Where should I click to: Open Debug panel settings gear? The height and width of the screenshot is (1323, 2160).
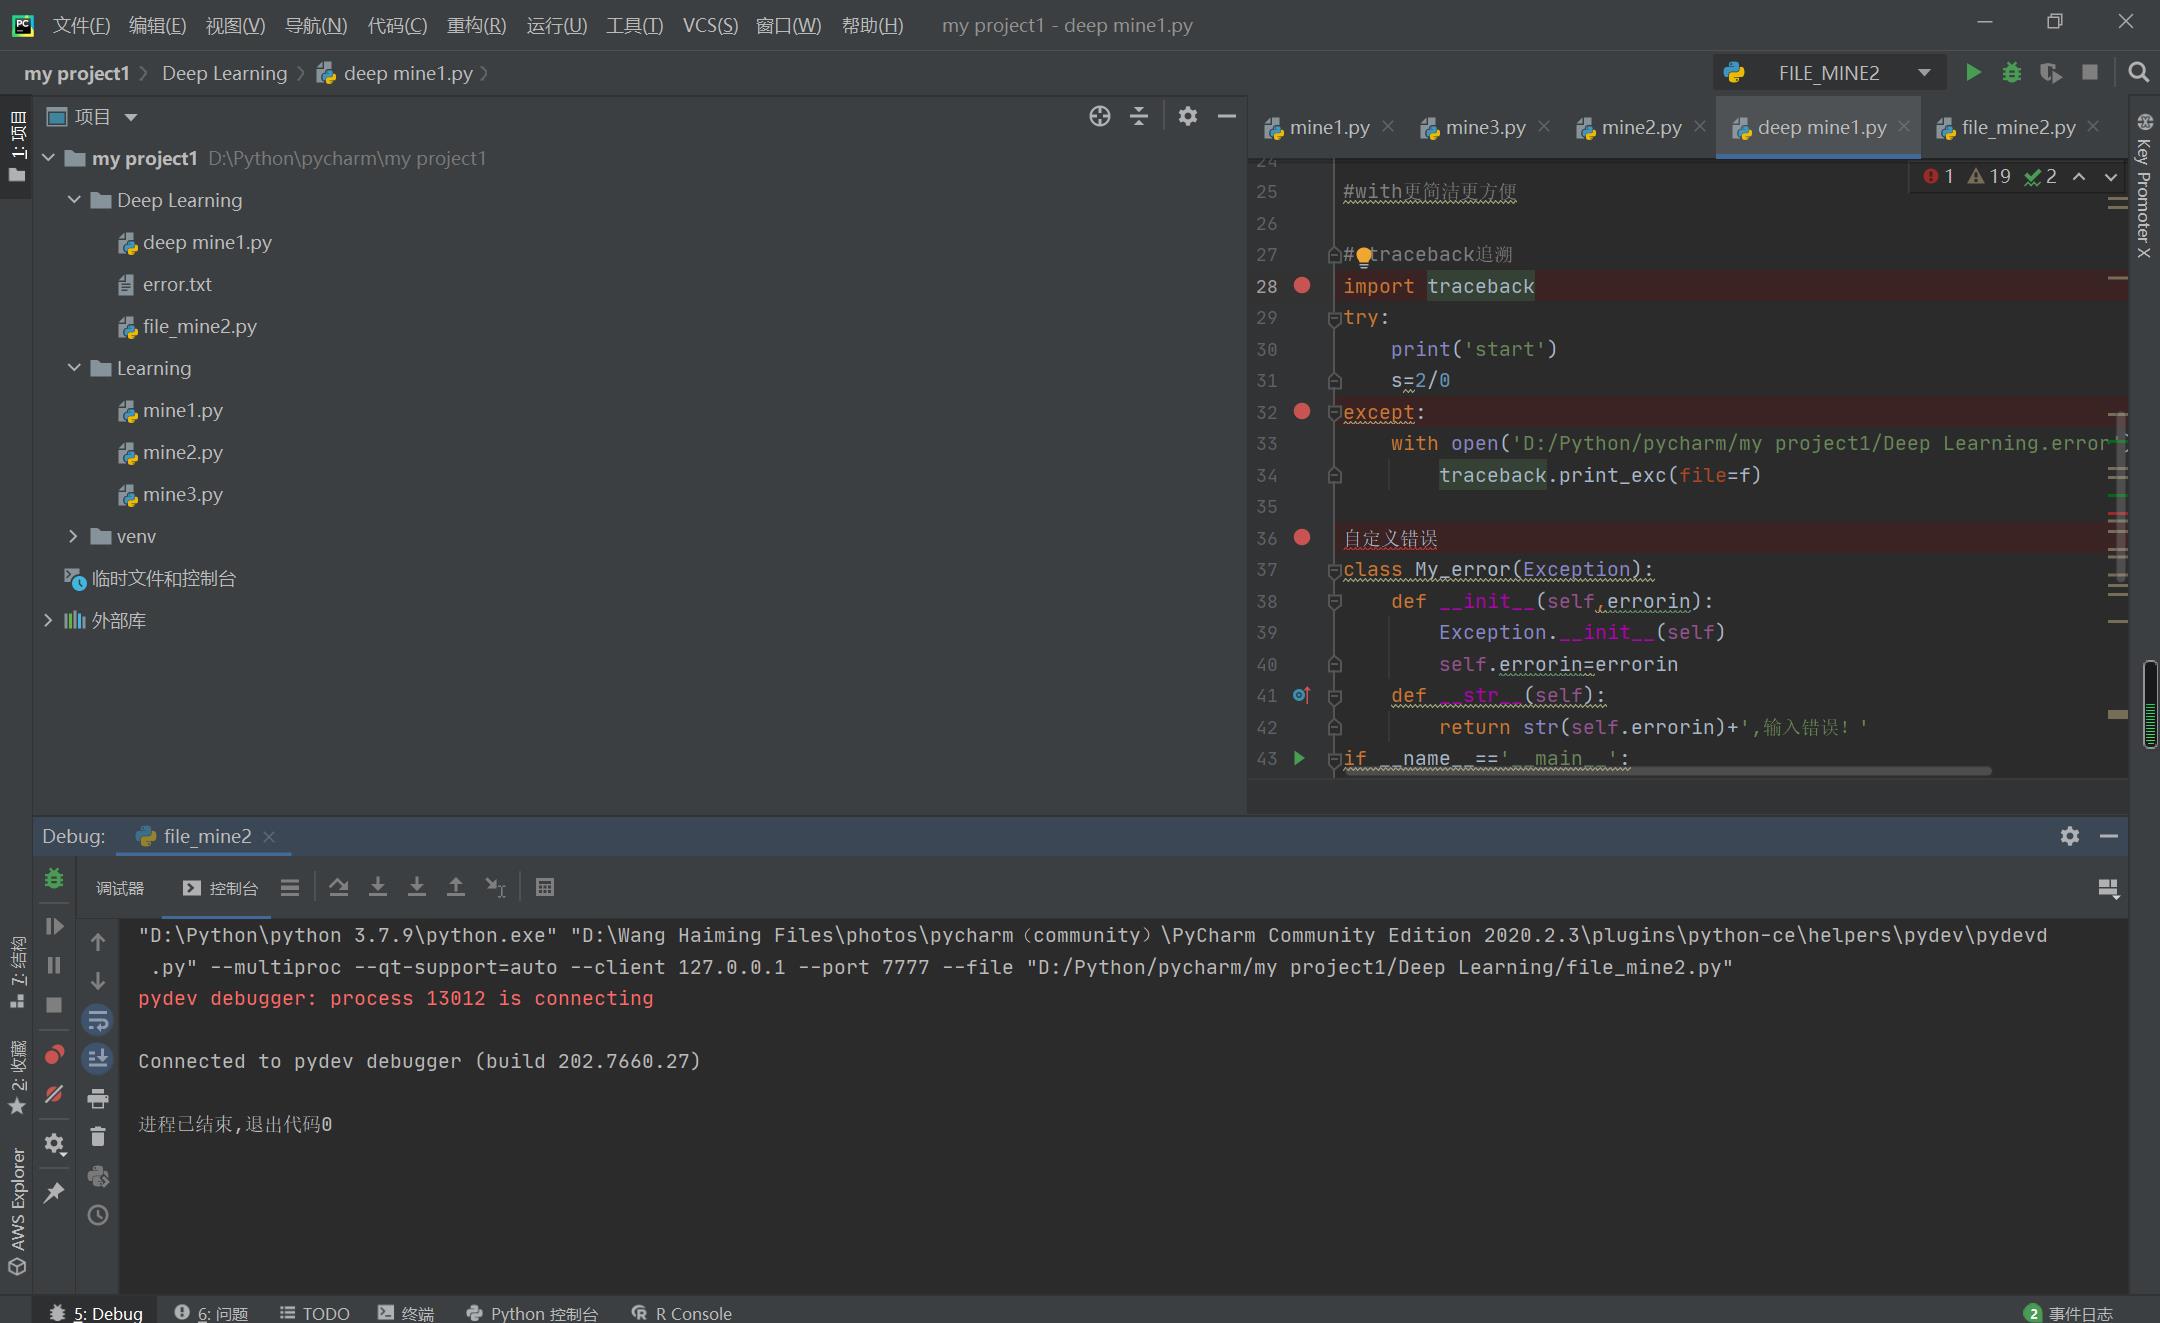(x=2070, y=836)
